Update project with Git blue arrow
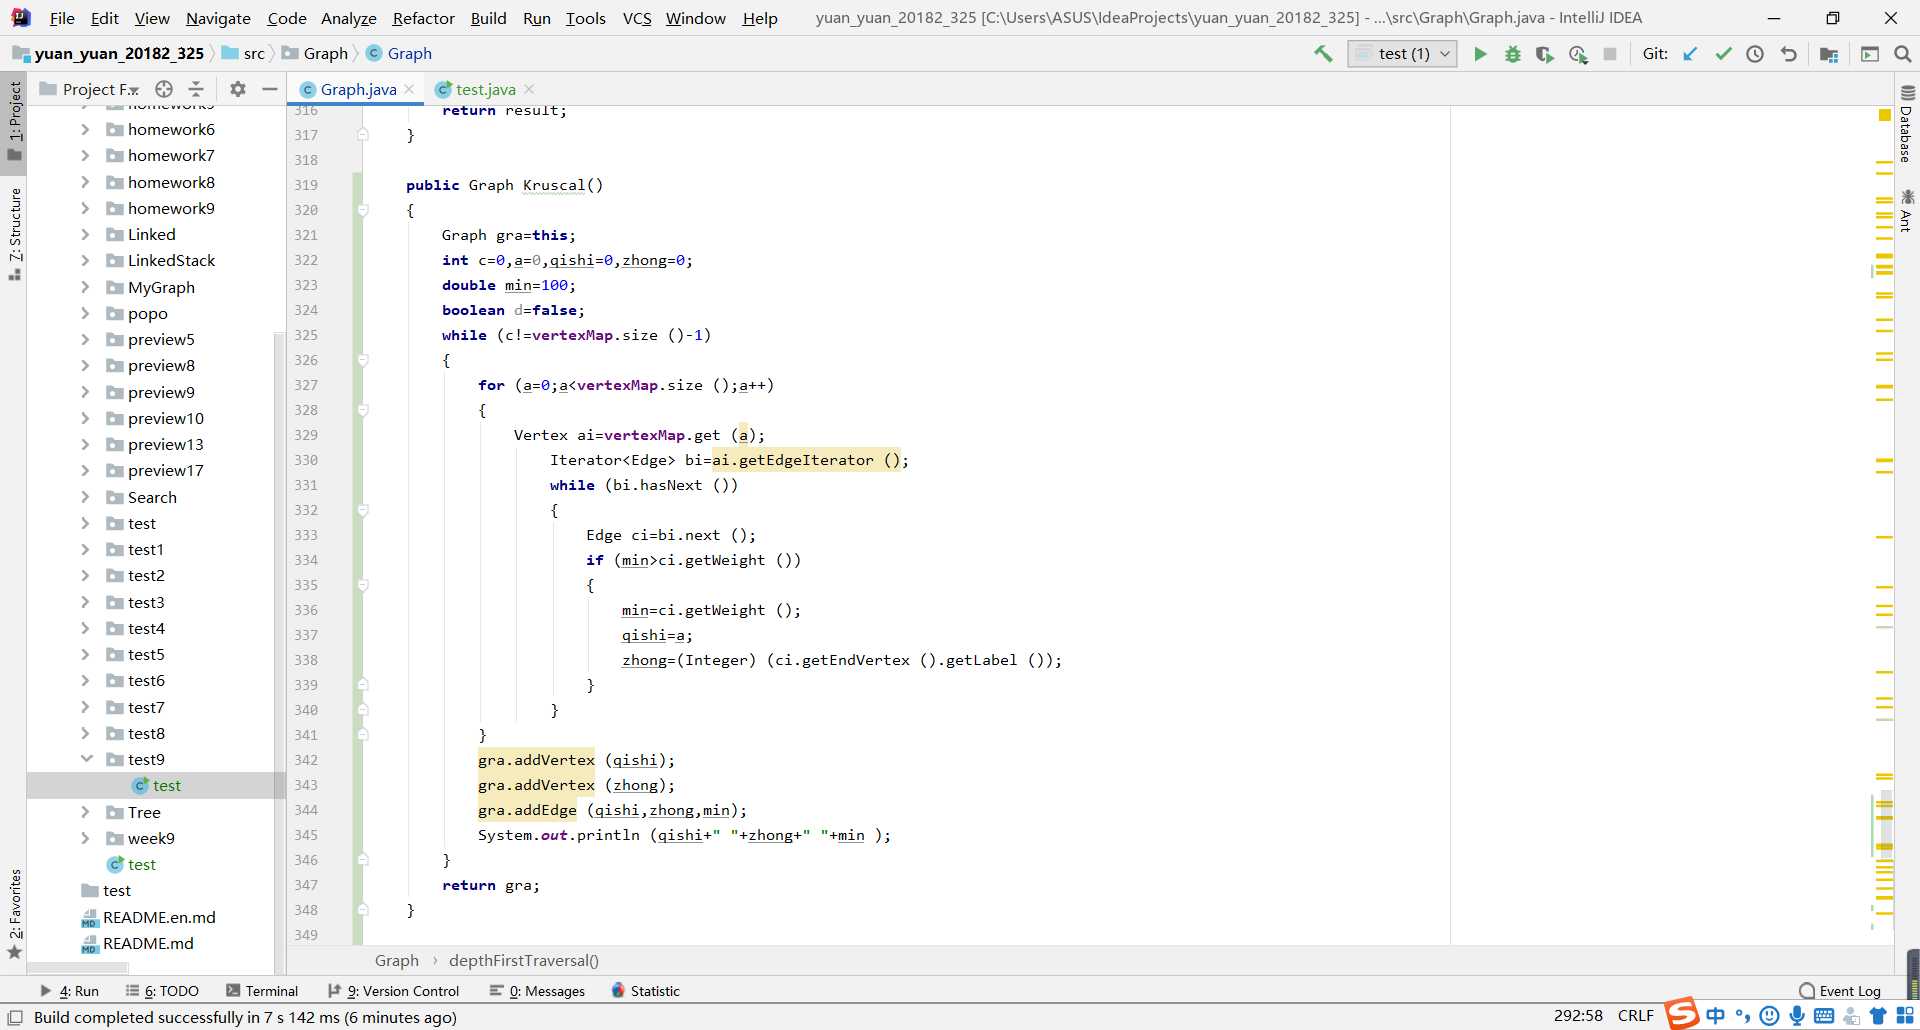This screenshot has width=1920, height=1030. (x=1690, y=54)
